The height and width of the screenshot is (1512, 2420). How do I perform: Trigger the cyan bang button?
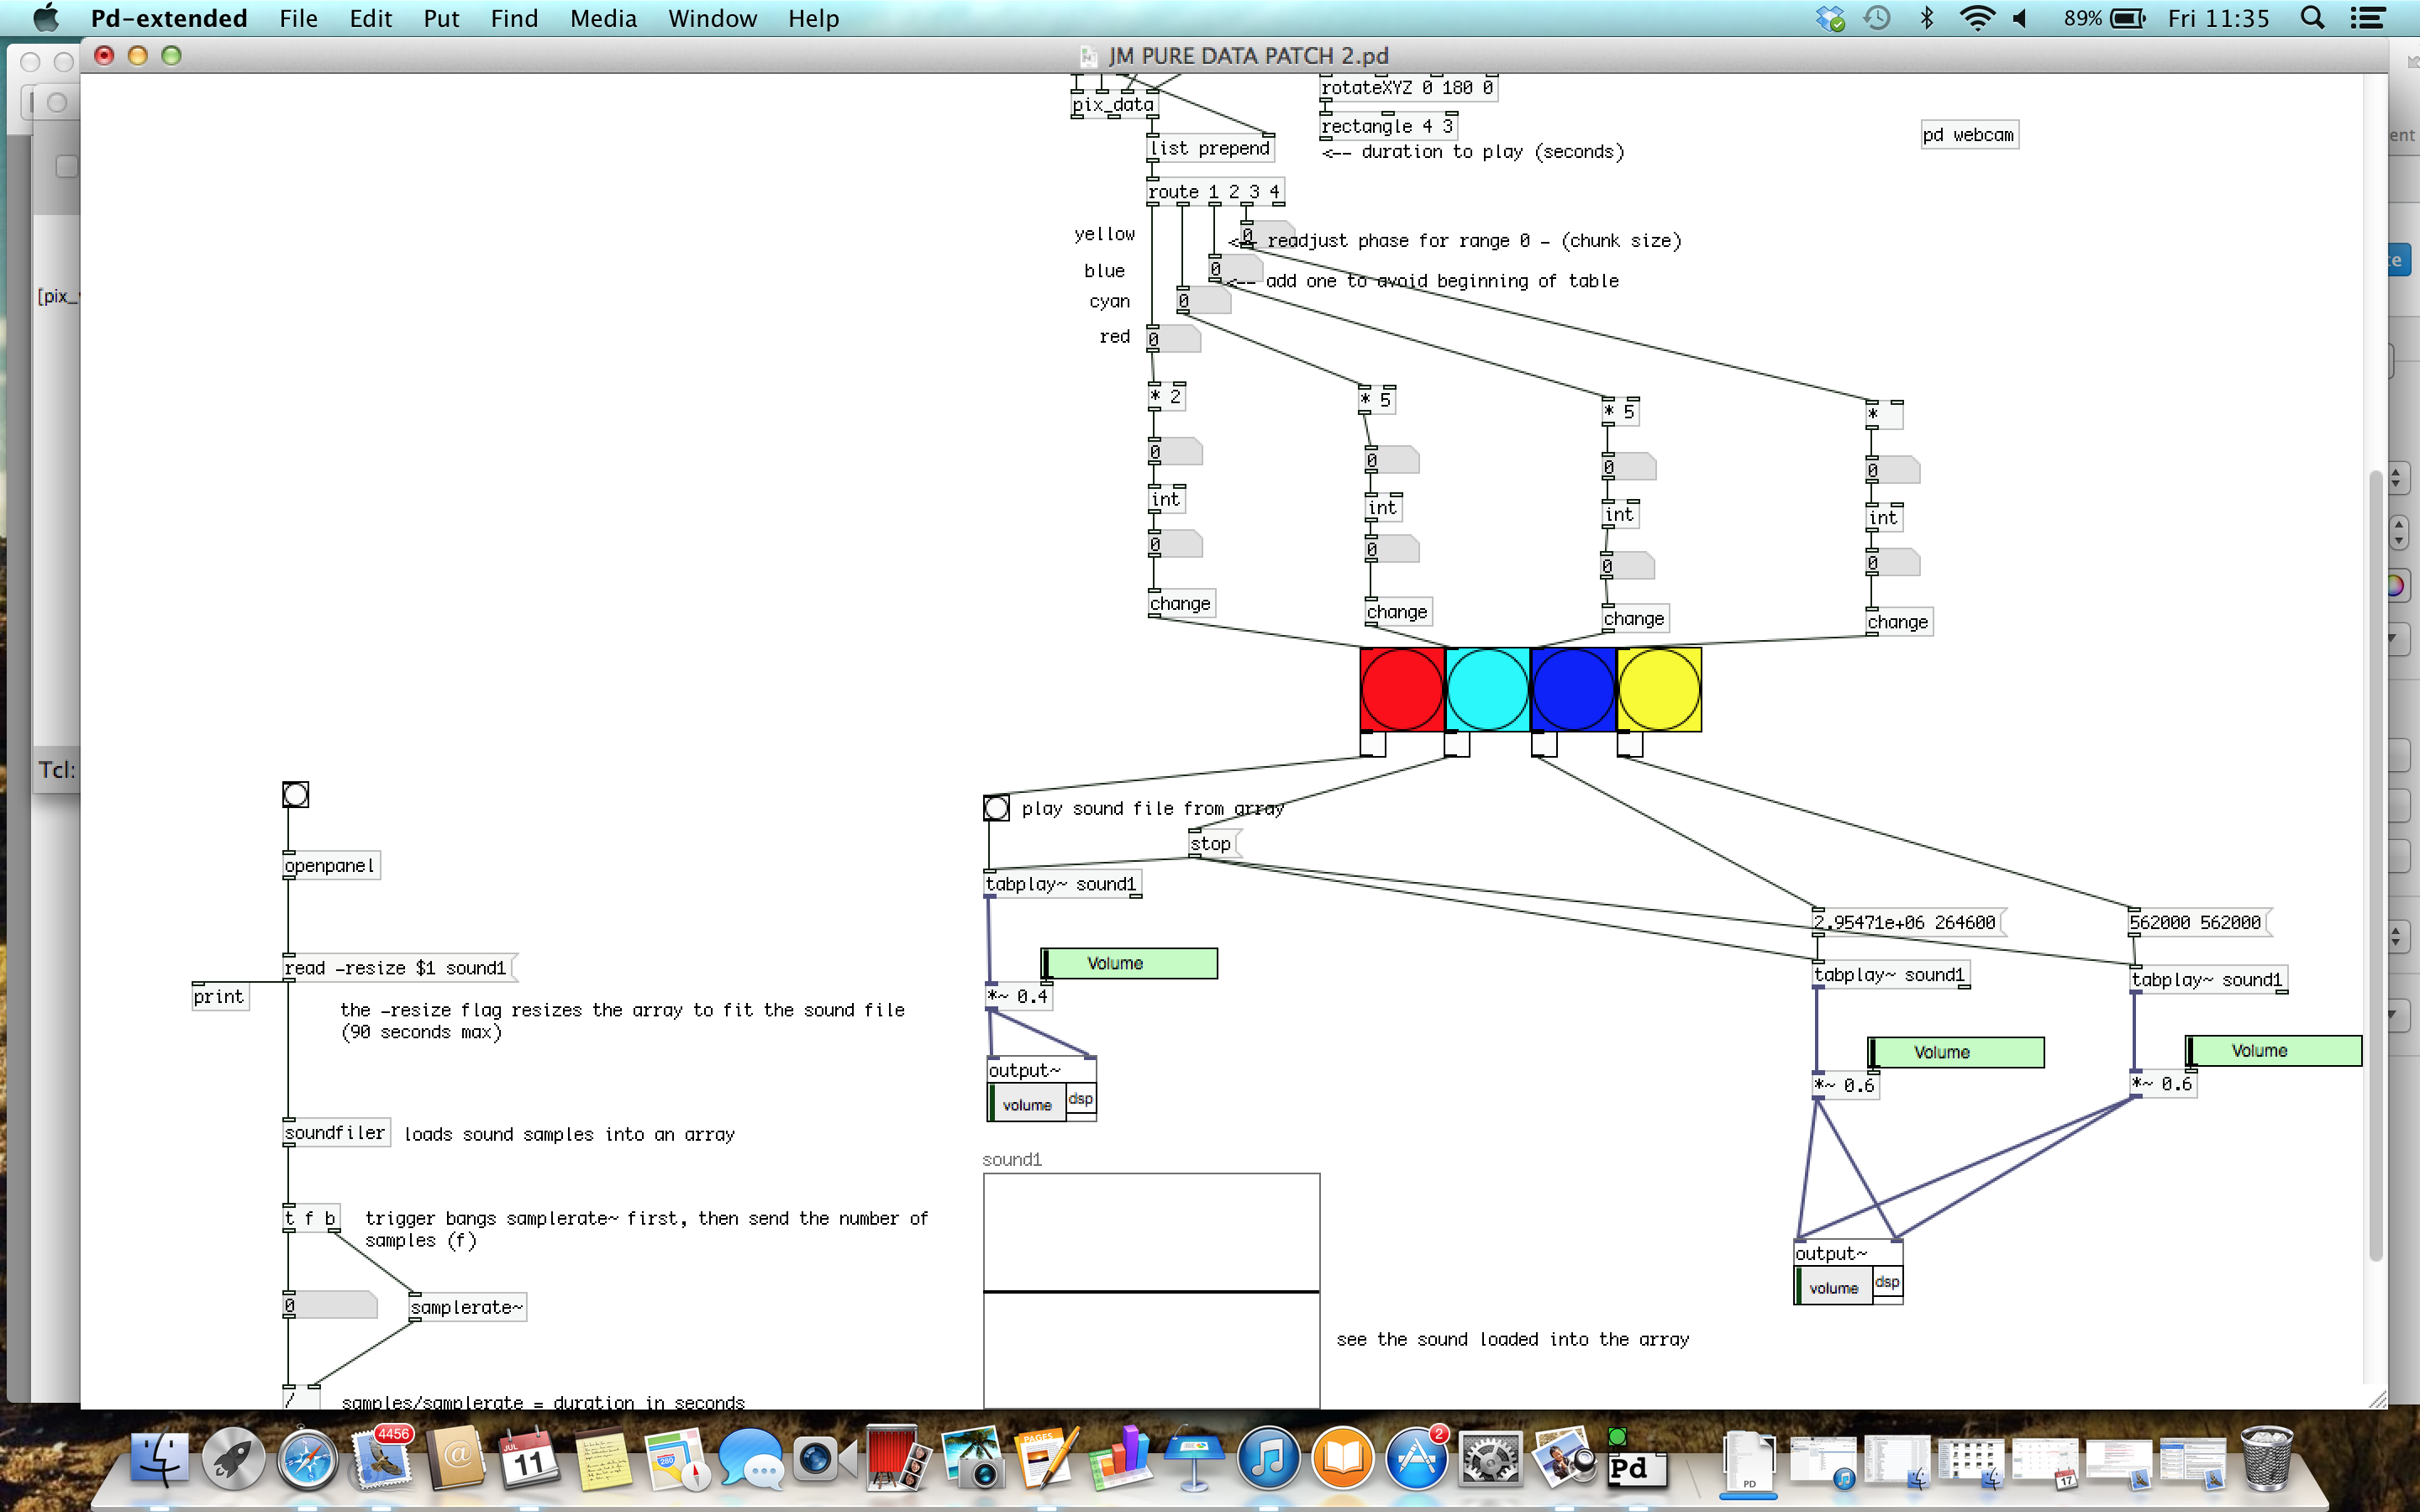pos(1487,689)
